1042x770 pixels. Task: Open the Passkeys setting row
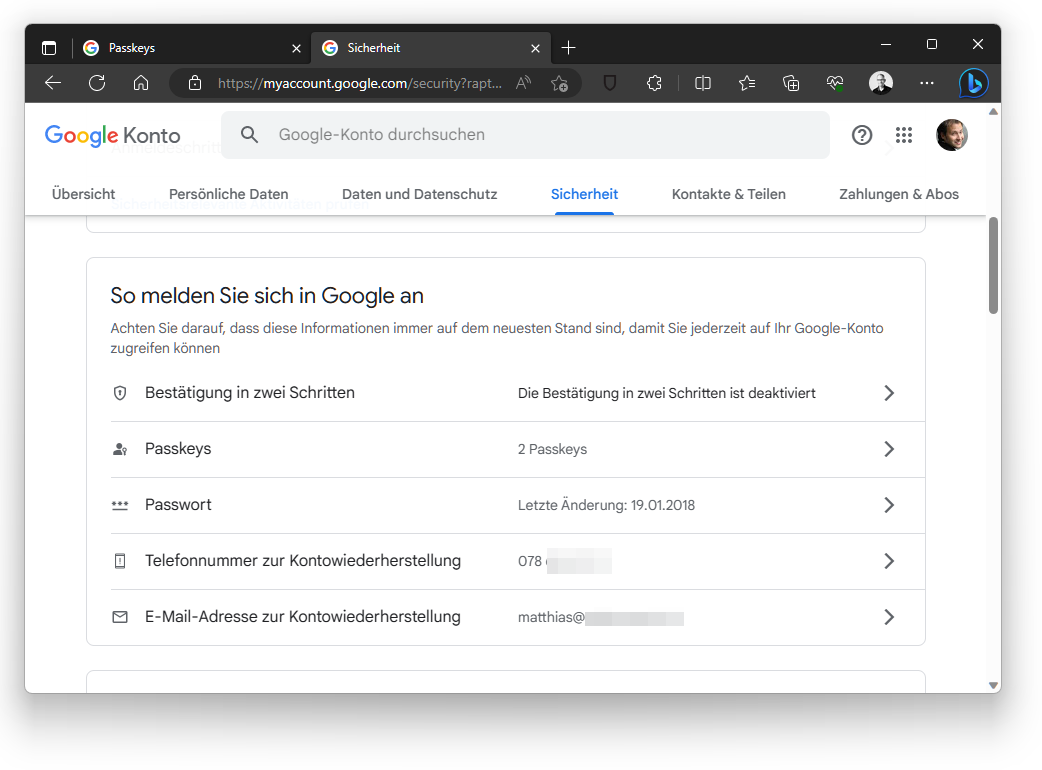518,449
